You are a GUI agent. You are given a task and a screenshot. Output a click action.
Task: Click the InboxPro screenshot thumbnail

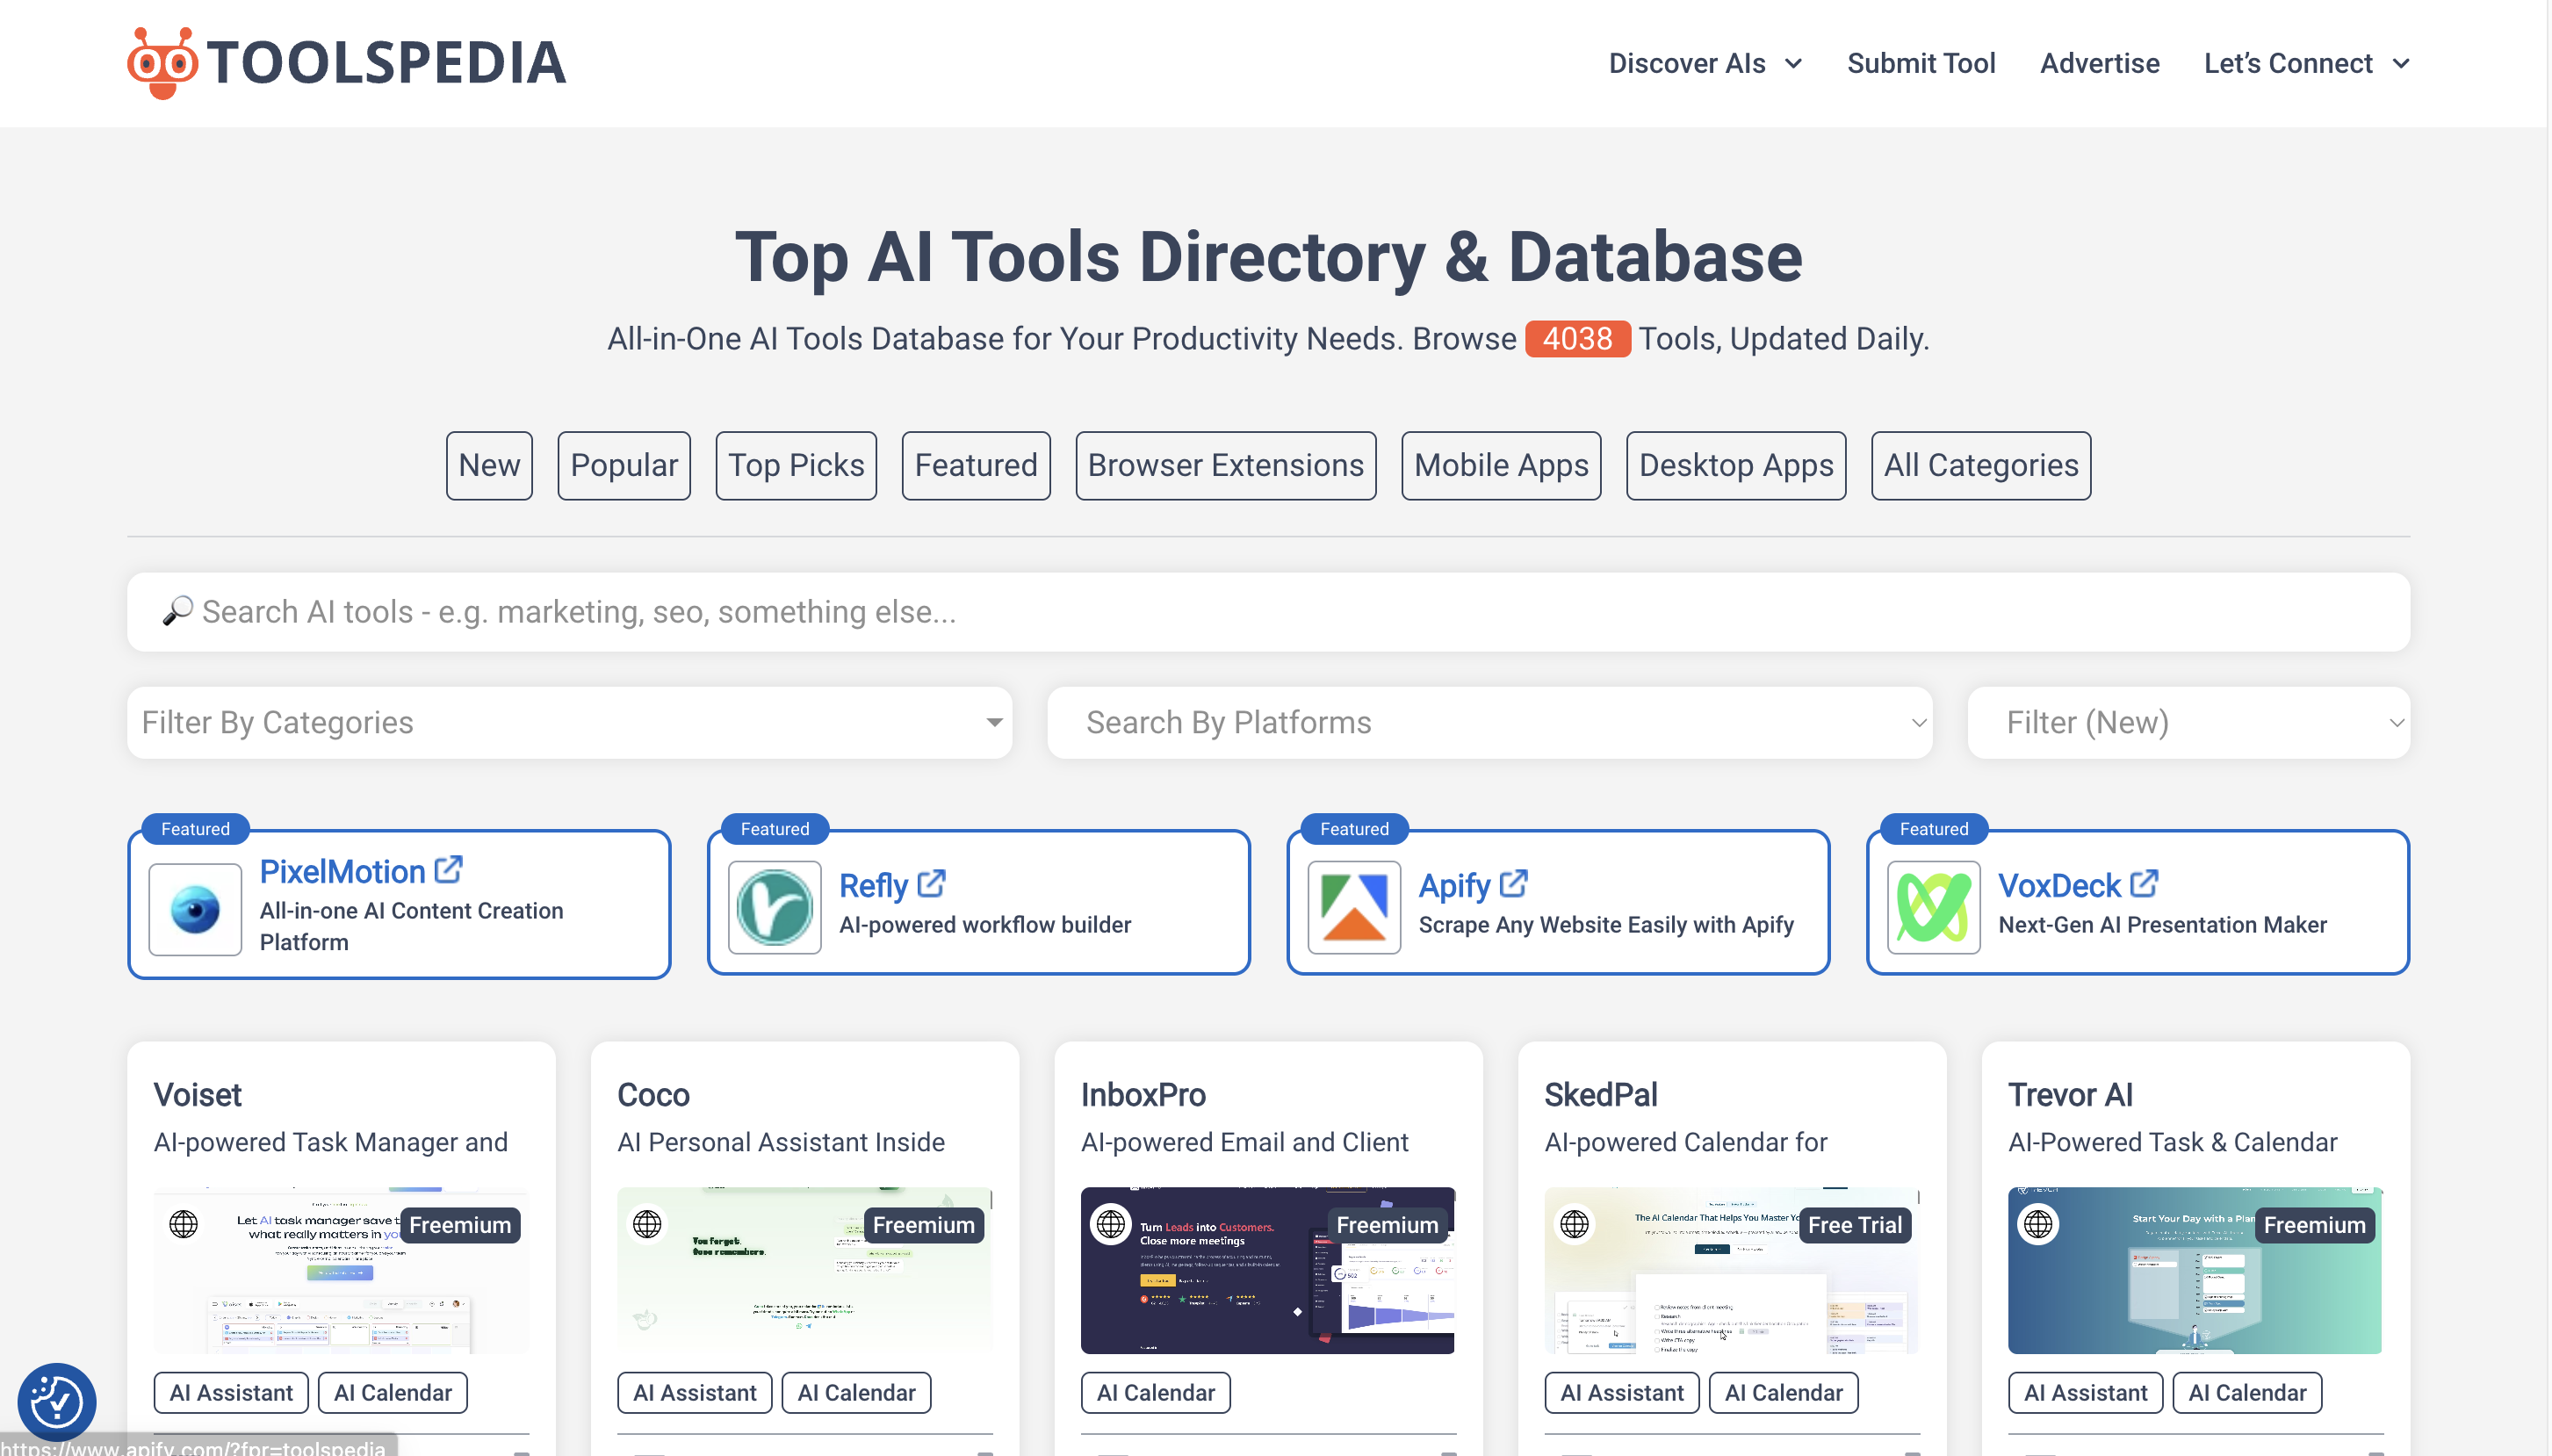tap(1267, 1269)
